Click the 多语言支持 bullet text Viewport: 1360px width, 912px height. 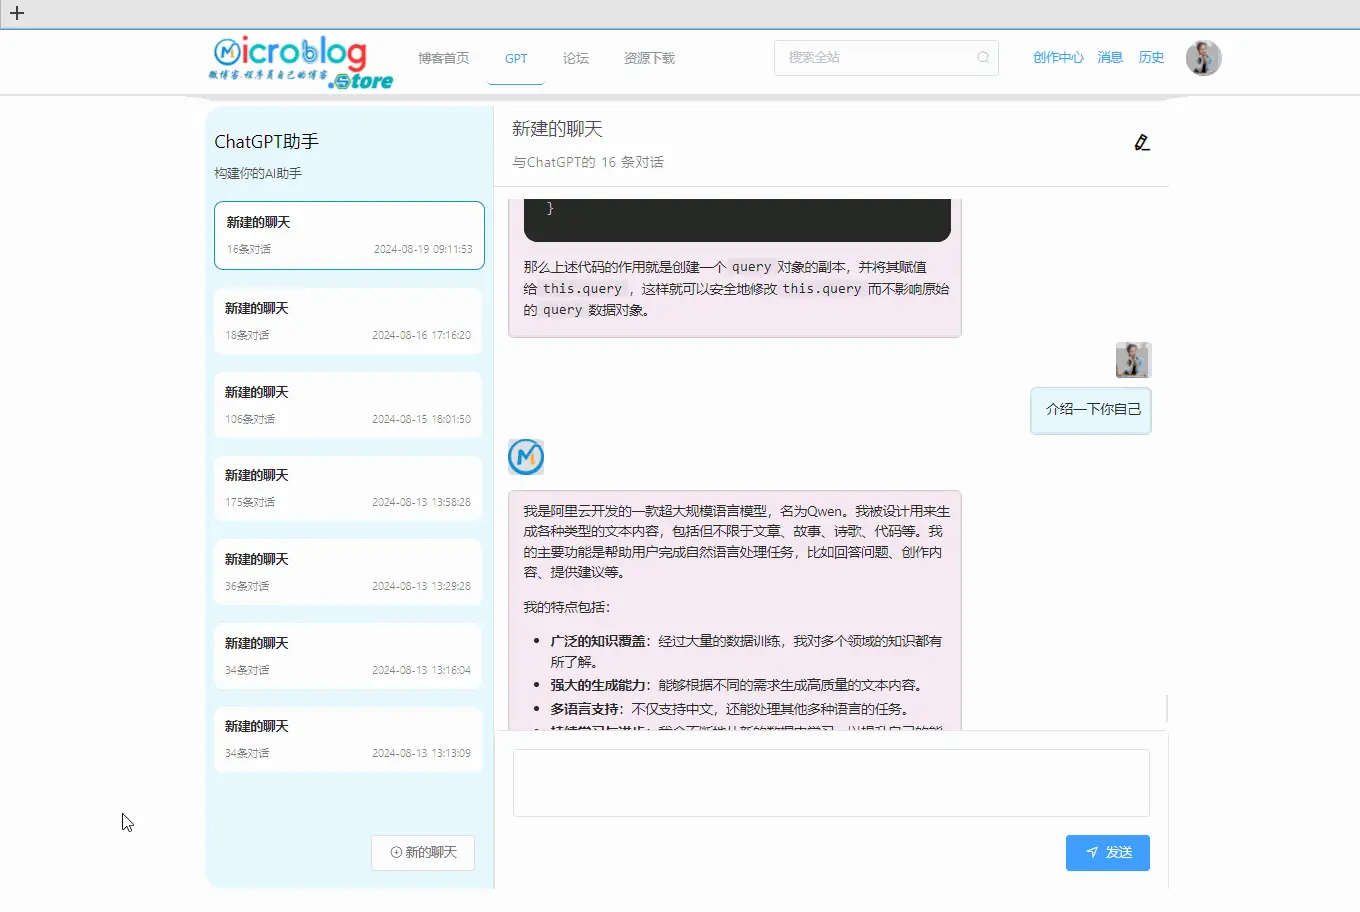click(585, 709)
